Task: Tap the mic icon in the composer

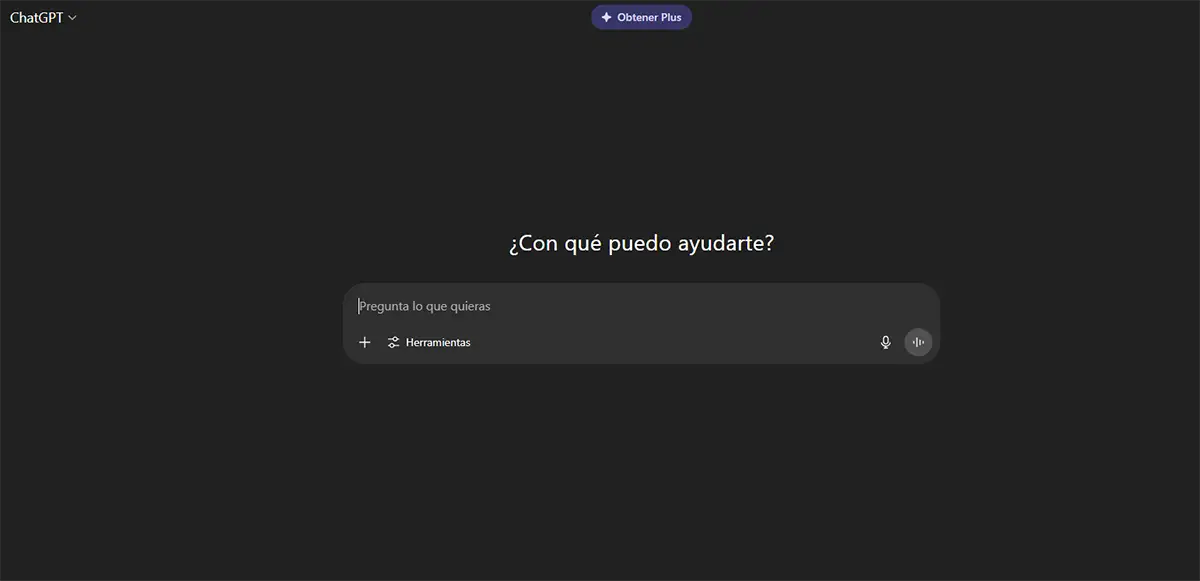Action: click(x=885, y=342)
